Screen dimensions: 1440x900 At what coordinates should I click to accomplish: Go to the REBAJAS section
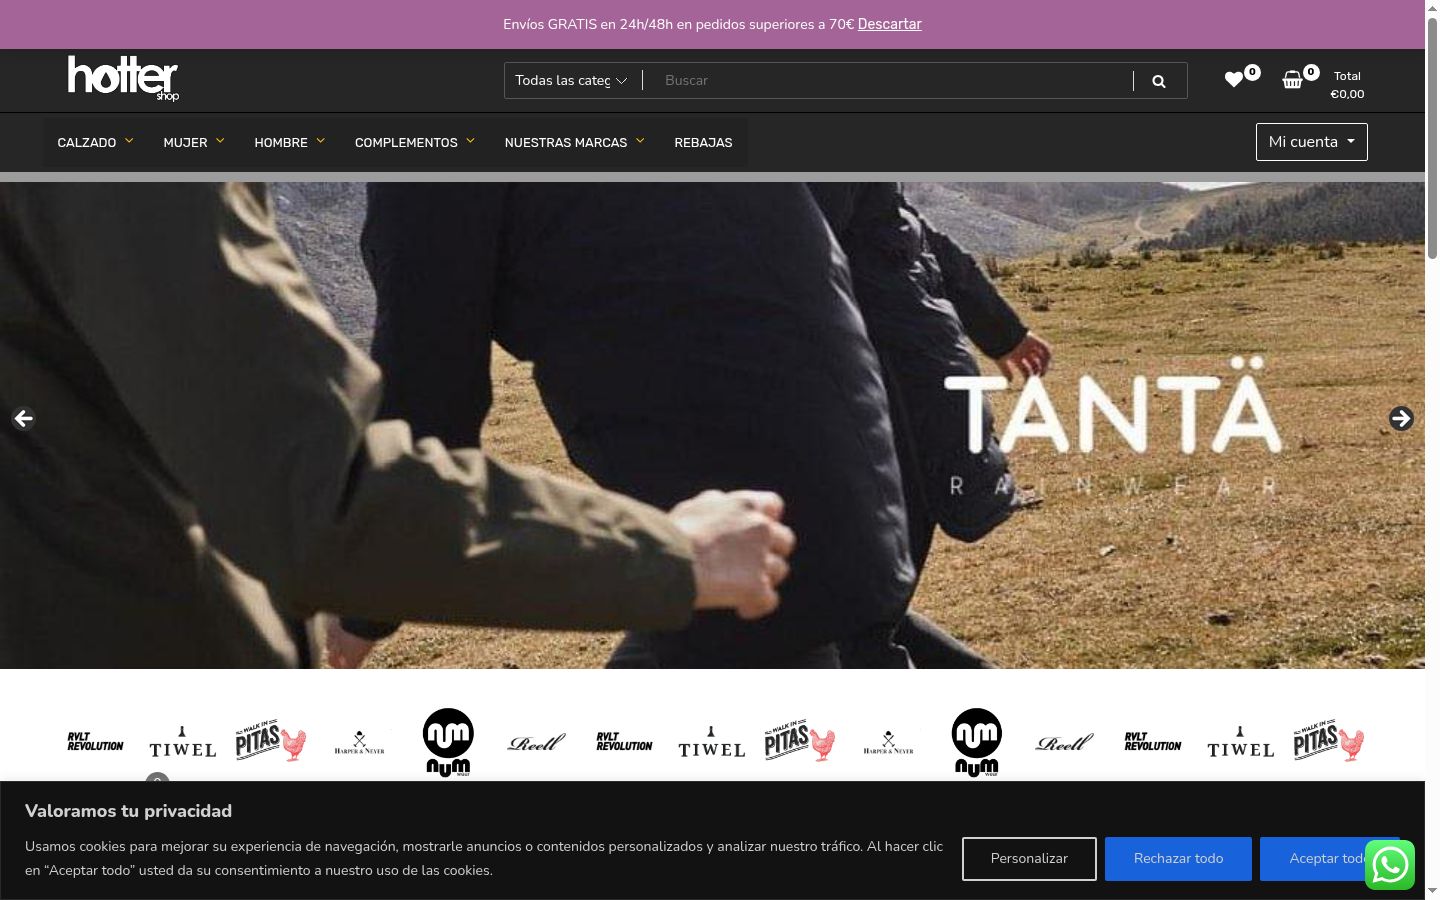703,143
